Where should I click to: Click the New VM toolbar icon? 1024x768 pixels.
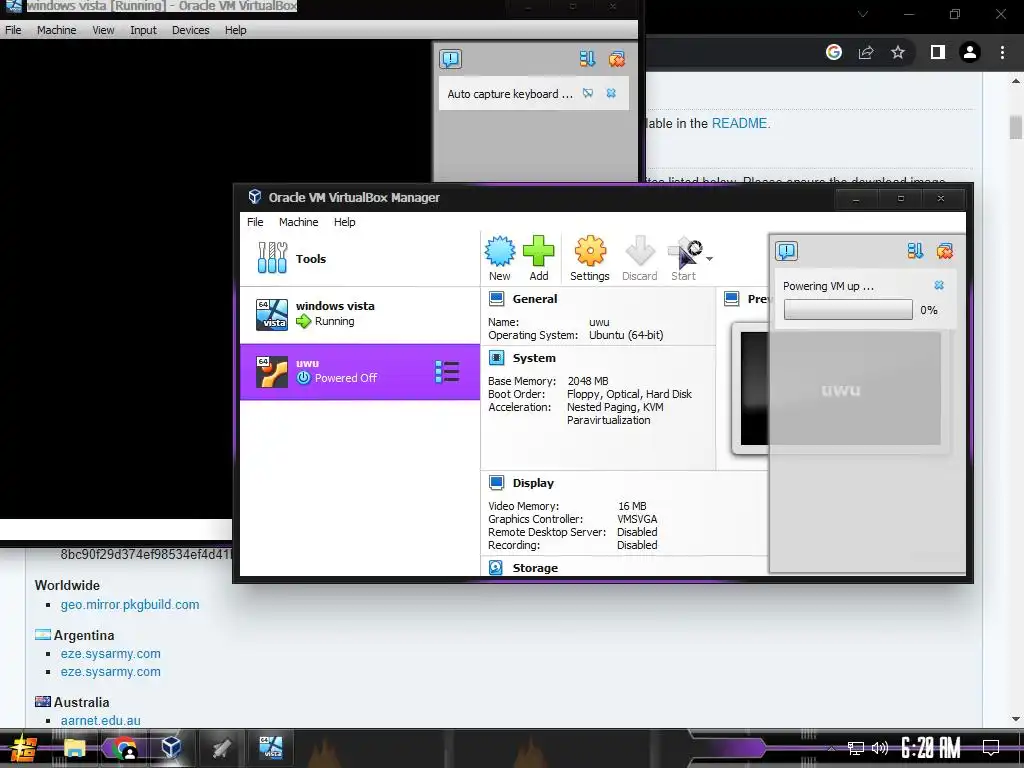500,259
